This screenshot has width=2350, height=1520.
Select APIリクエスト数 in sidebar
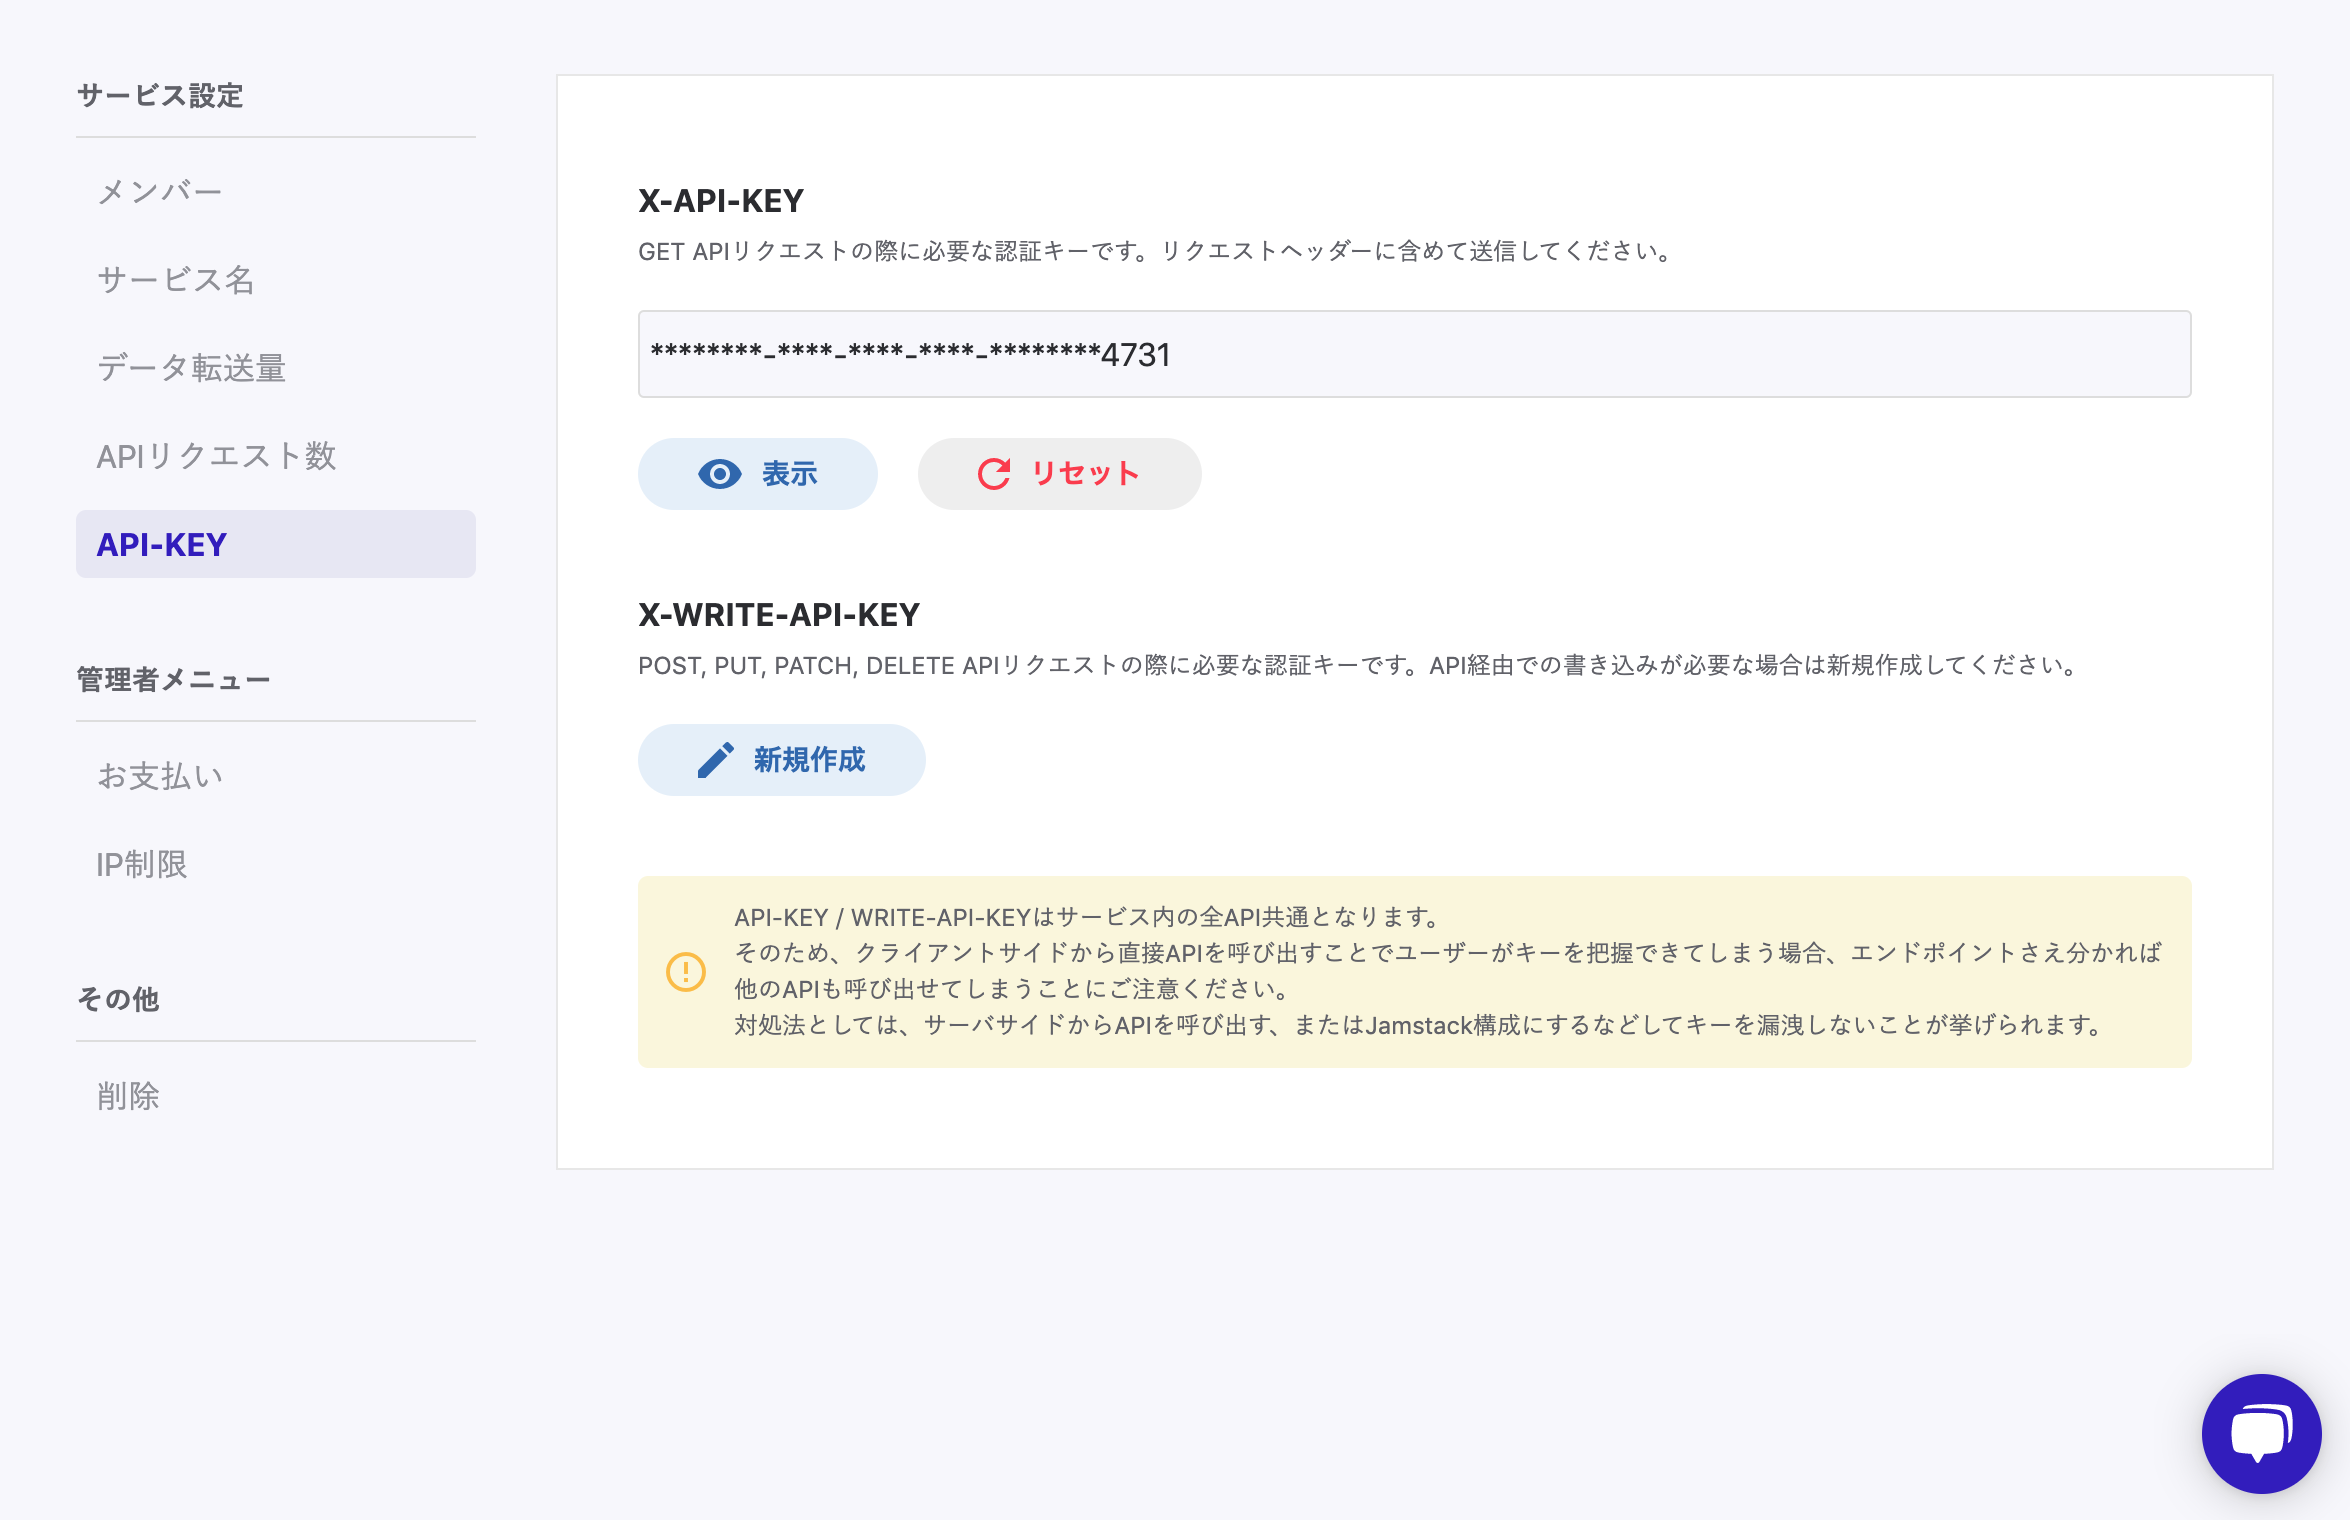click(x=216, y=456)
